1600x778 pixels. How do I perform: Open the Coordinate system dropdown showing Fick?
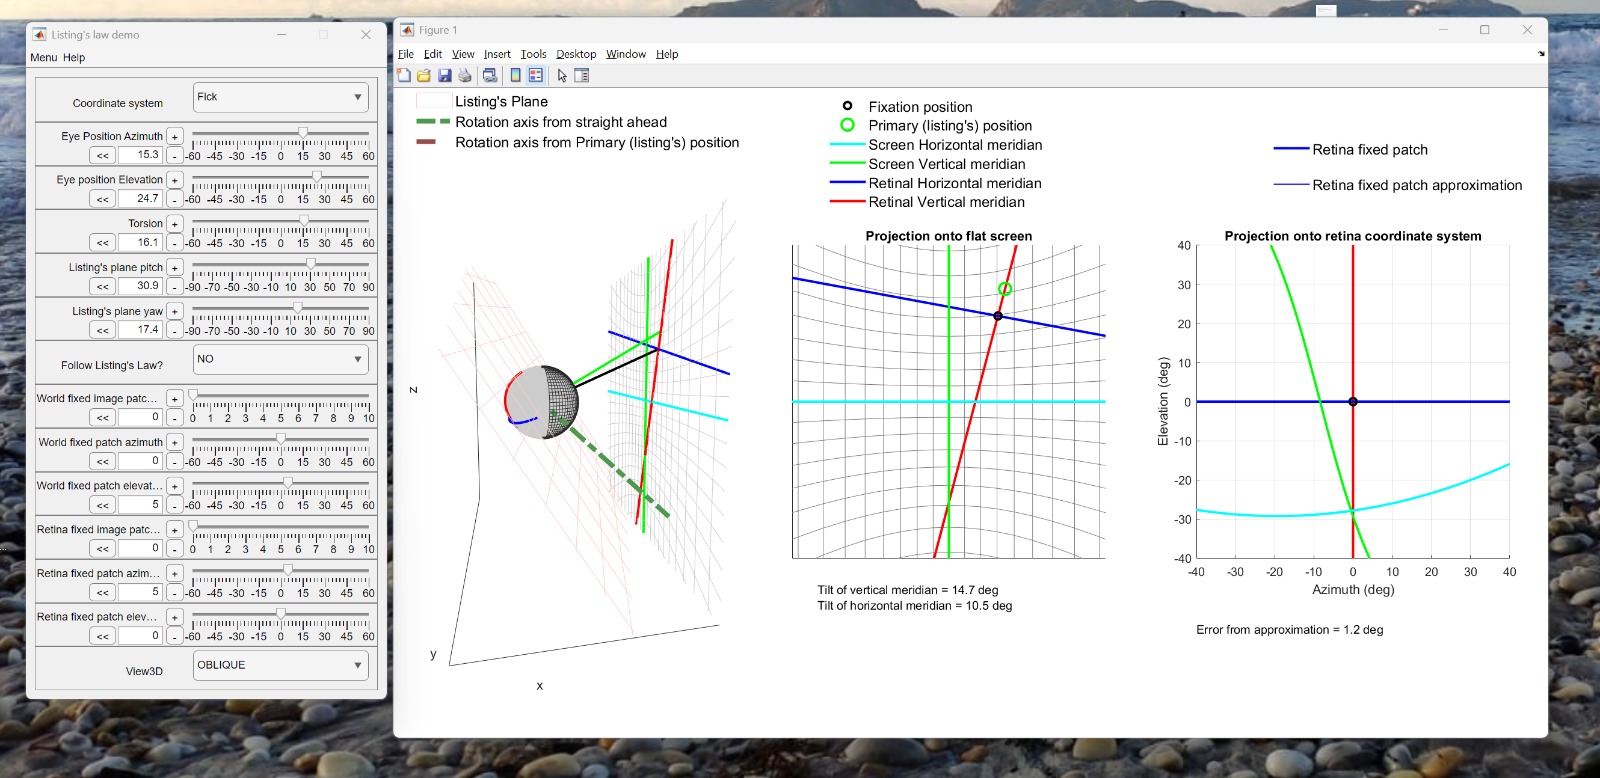click(280, 97)
